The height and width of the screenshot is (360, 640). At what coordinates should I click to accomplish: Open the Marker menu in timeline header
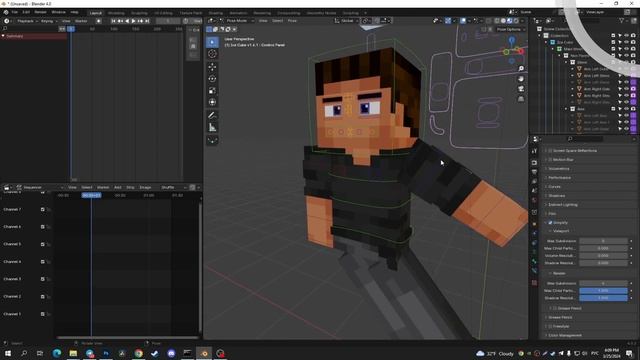pyautogui.click(x=81, y=21)
